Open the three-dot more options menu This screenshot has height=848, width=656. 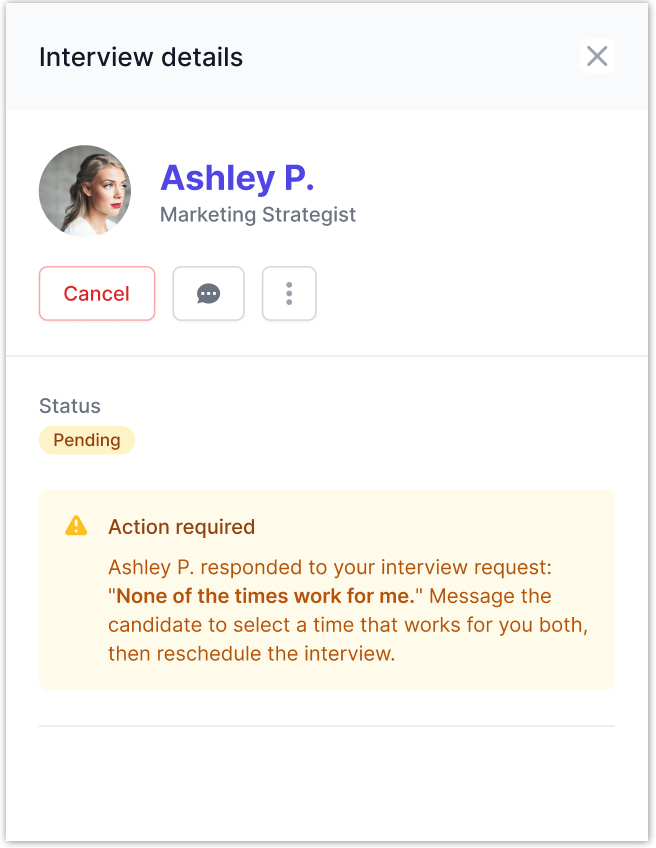pos(289,293)
